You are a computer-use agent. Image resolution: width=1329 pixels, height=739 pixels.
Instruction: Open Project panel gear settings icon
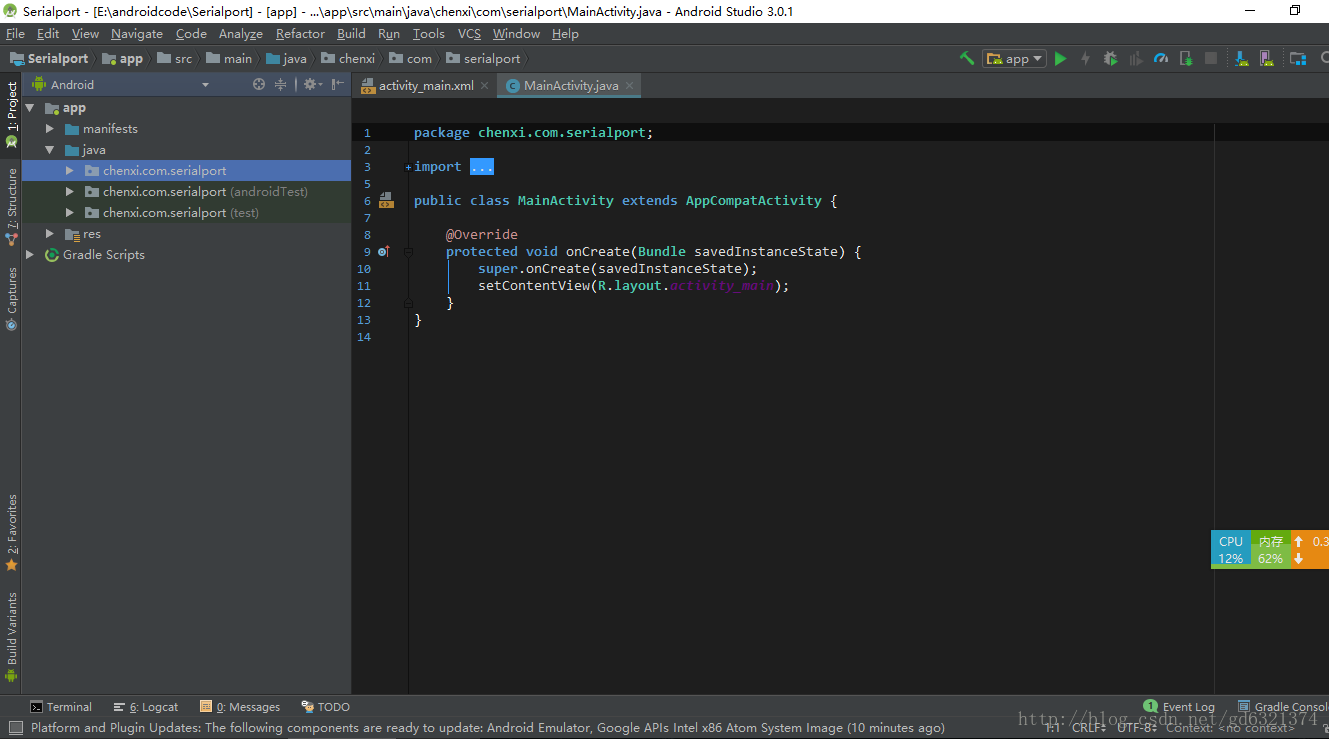click(312, 85)
